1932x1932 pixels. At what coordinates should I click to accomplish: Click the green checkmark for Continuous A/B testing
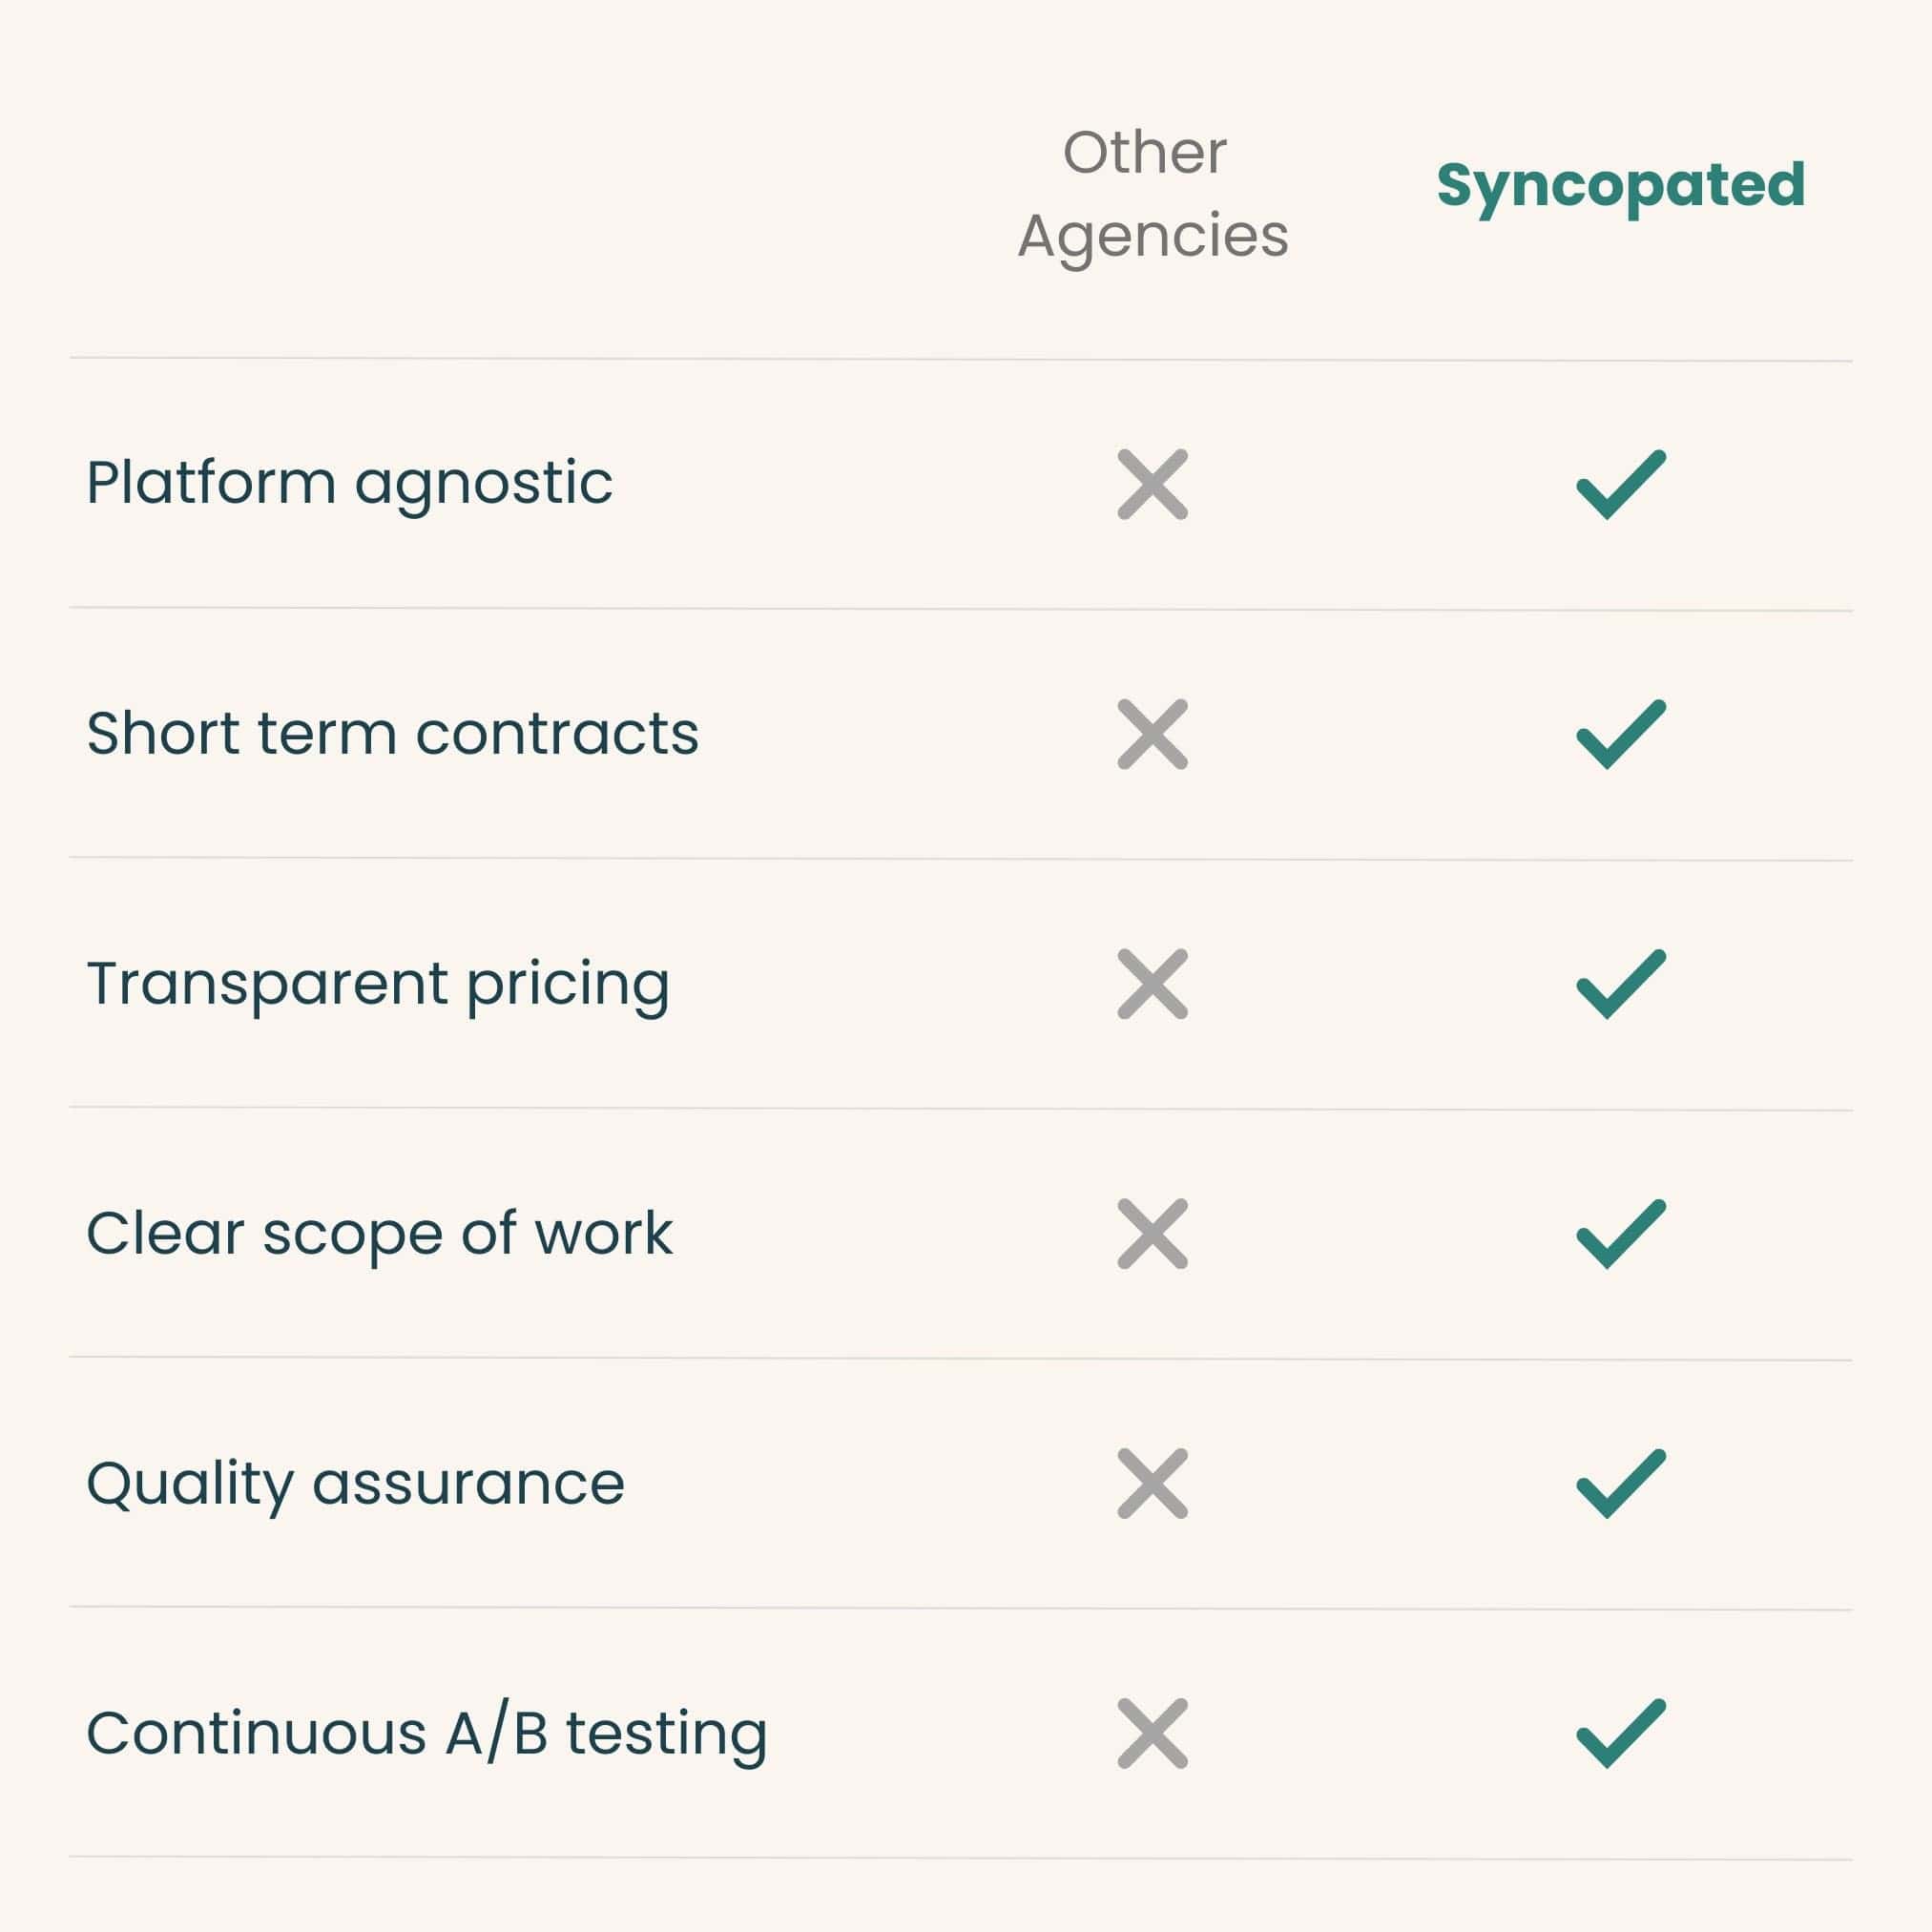(1620, 1734)
